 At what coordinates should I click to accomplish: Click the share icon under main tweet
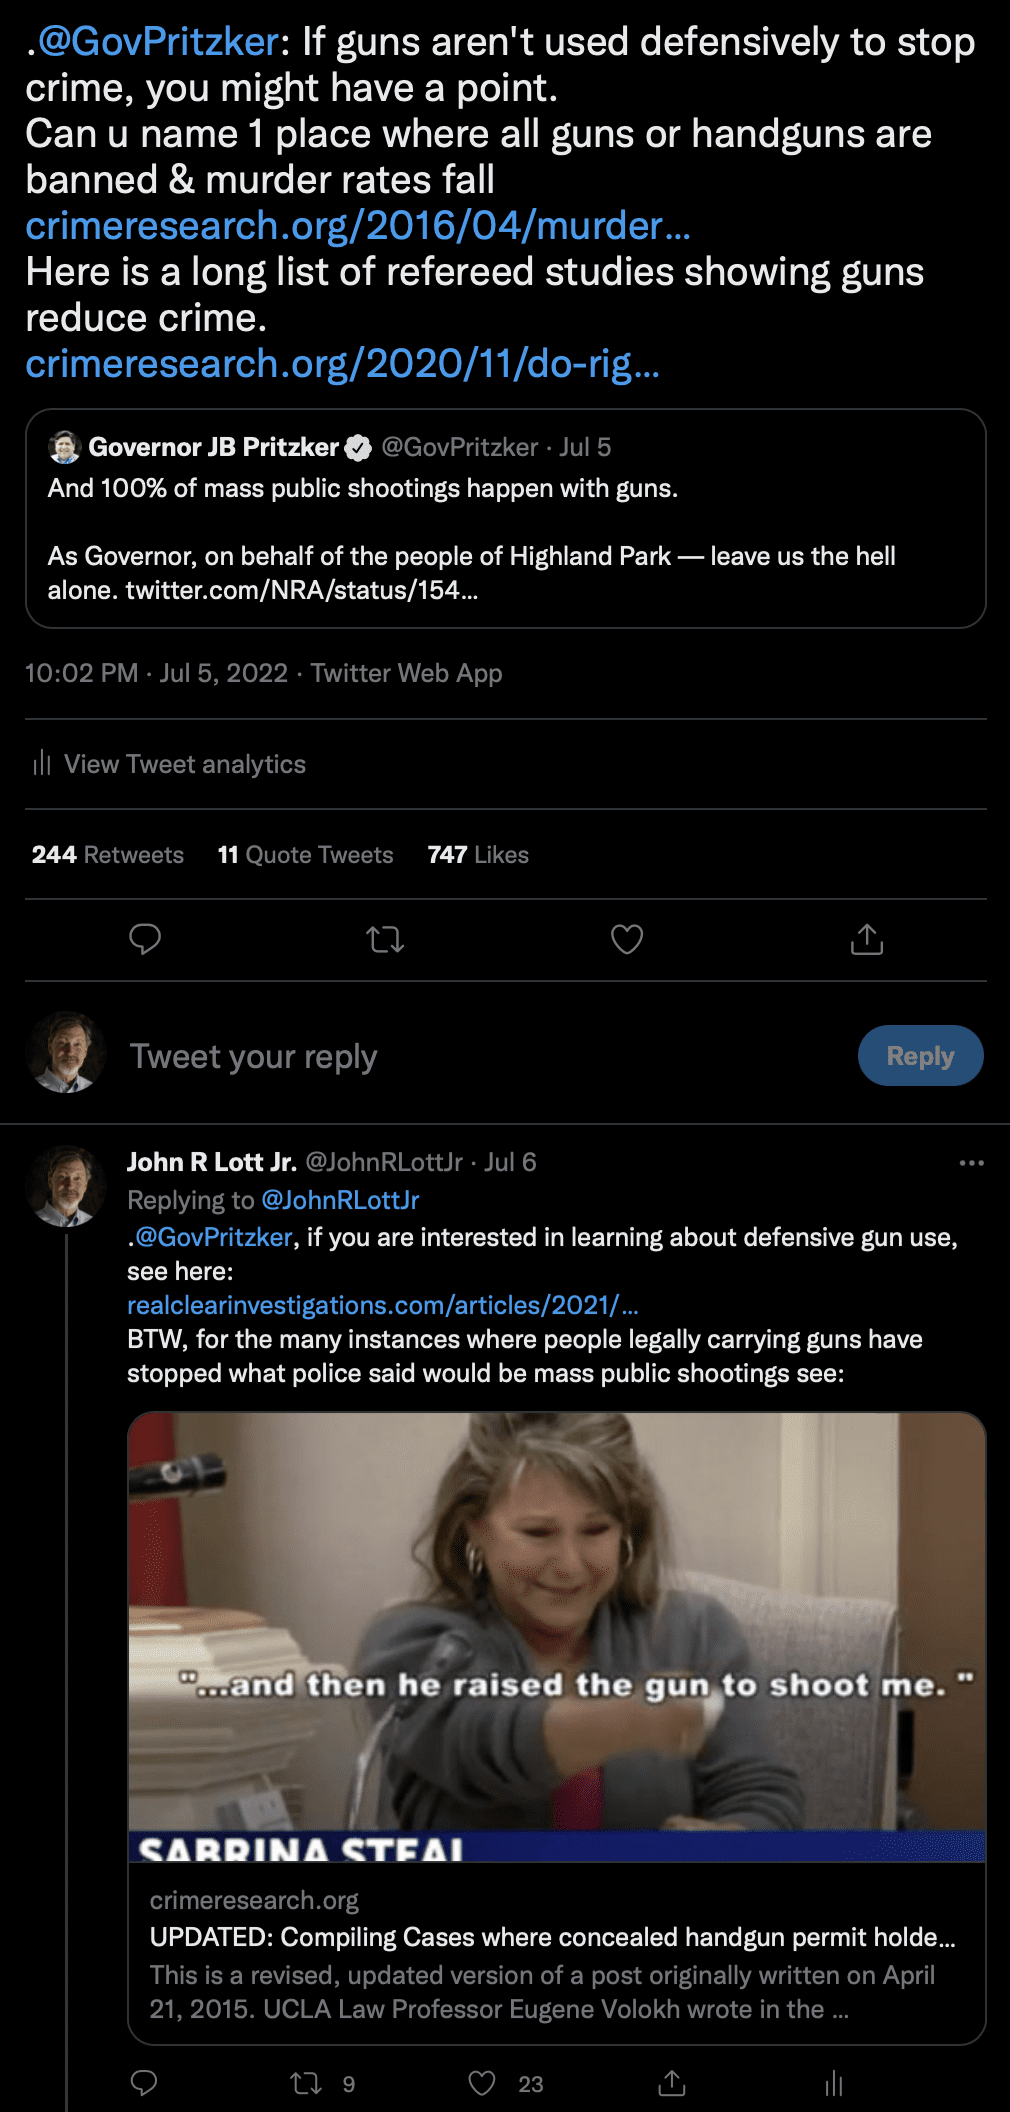click(867, 939)
